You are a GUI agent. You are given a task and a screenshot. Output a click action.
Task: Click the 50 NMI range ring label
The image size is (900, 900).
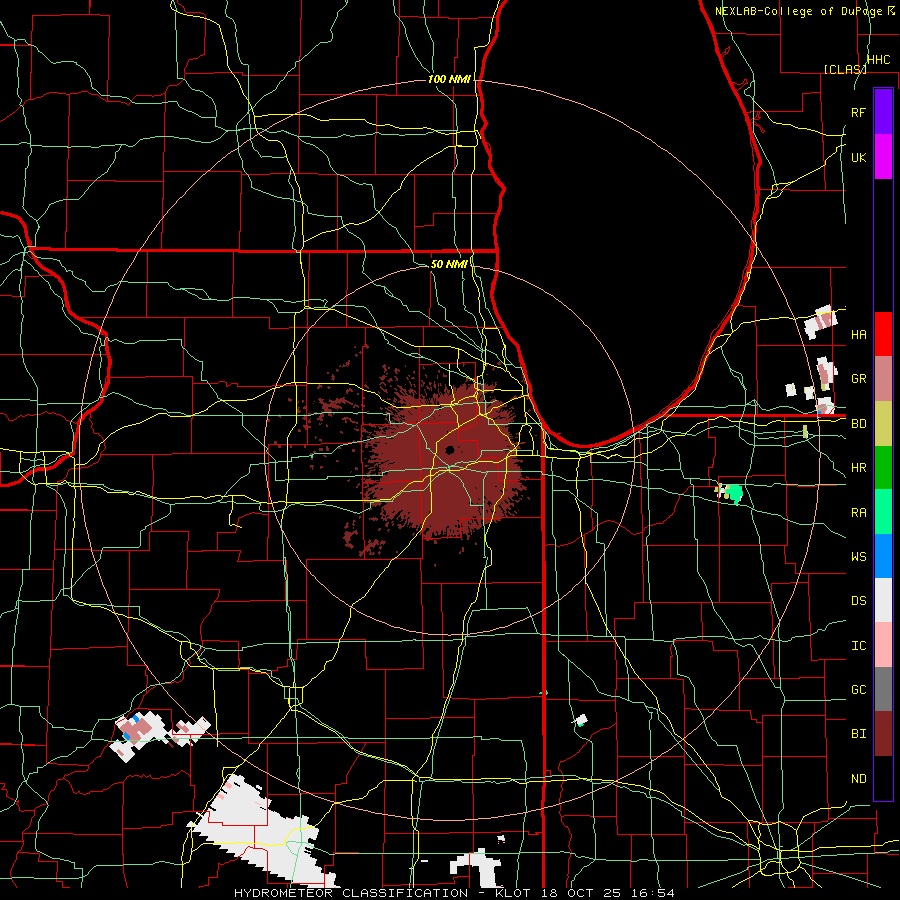[x=449, y=264]
